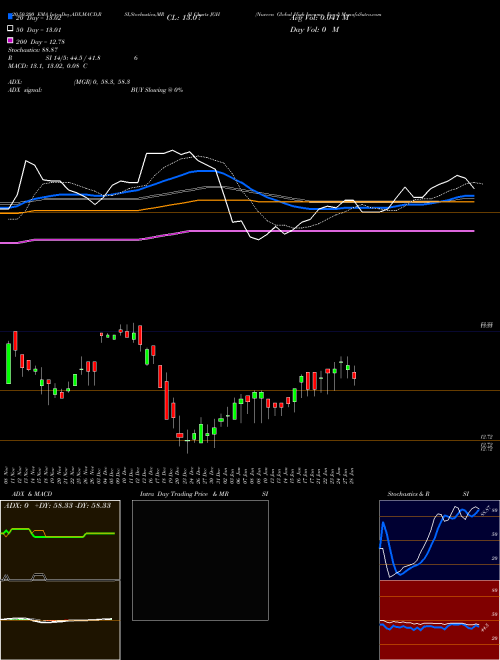Click the 'SI 14/3: 44.5 / 41.8' reading
The height and width of the screenshot is (660, 500).
tap(73, 58)
